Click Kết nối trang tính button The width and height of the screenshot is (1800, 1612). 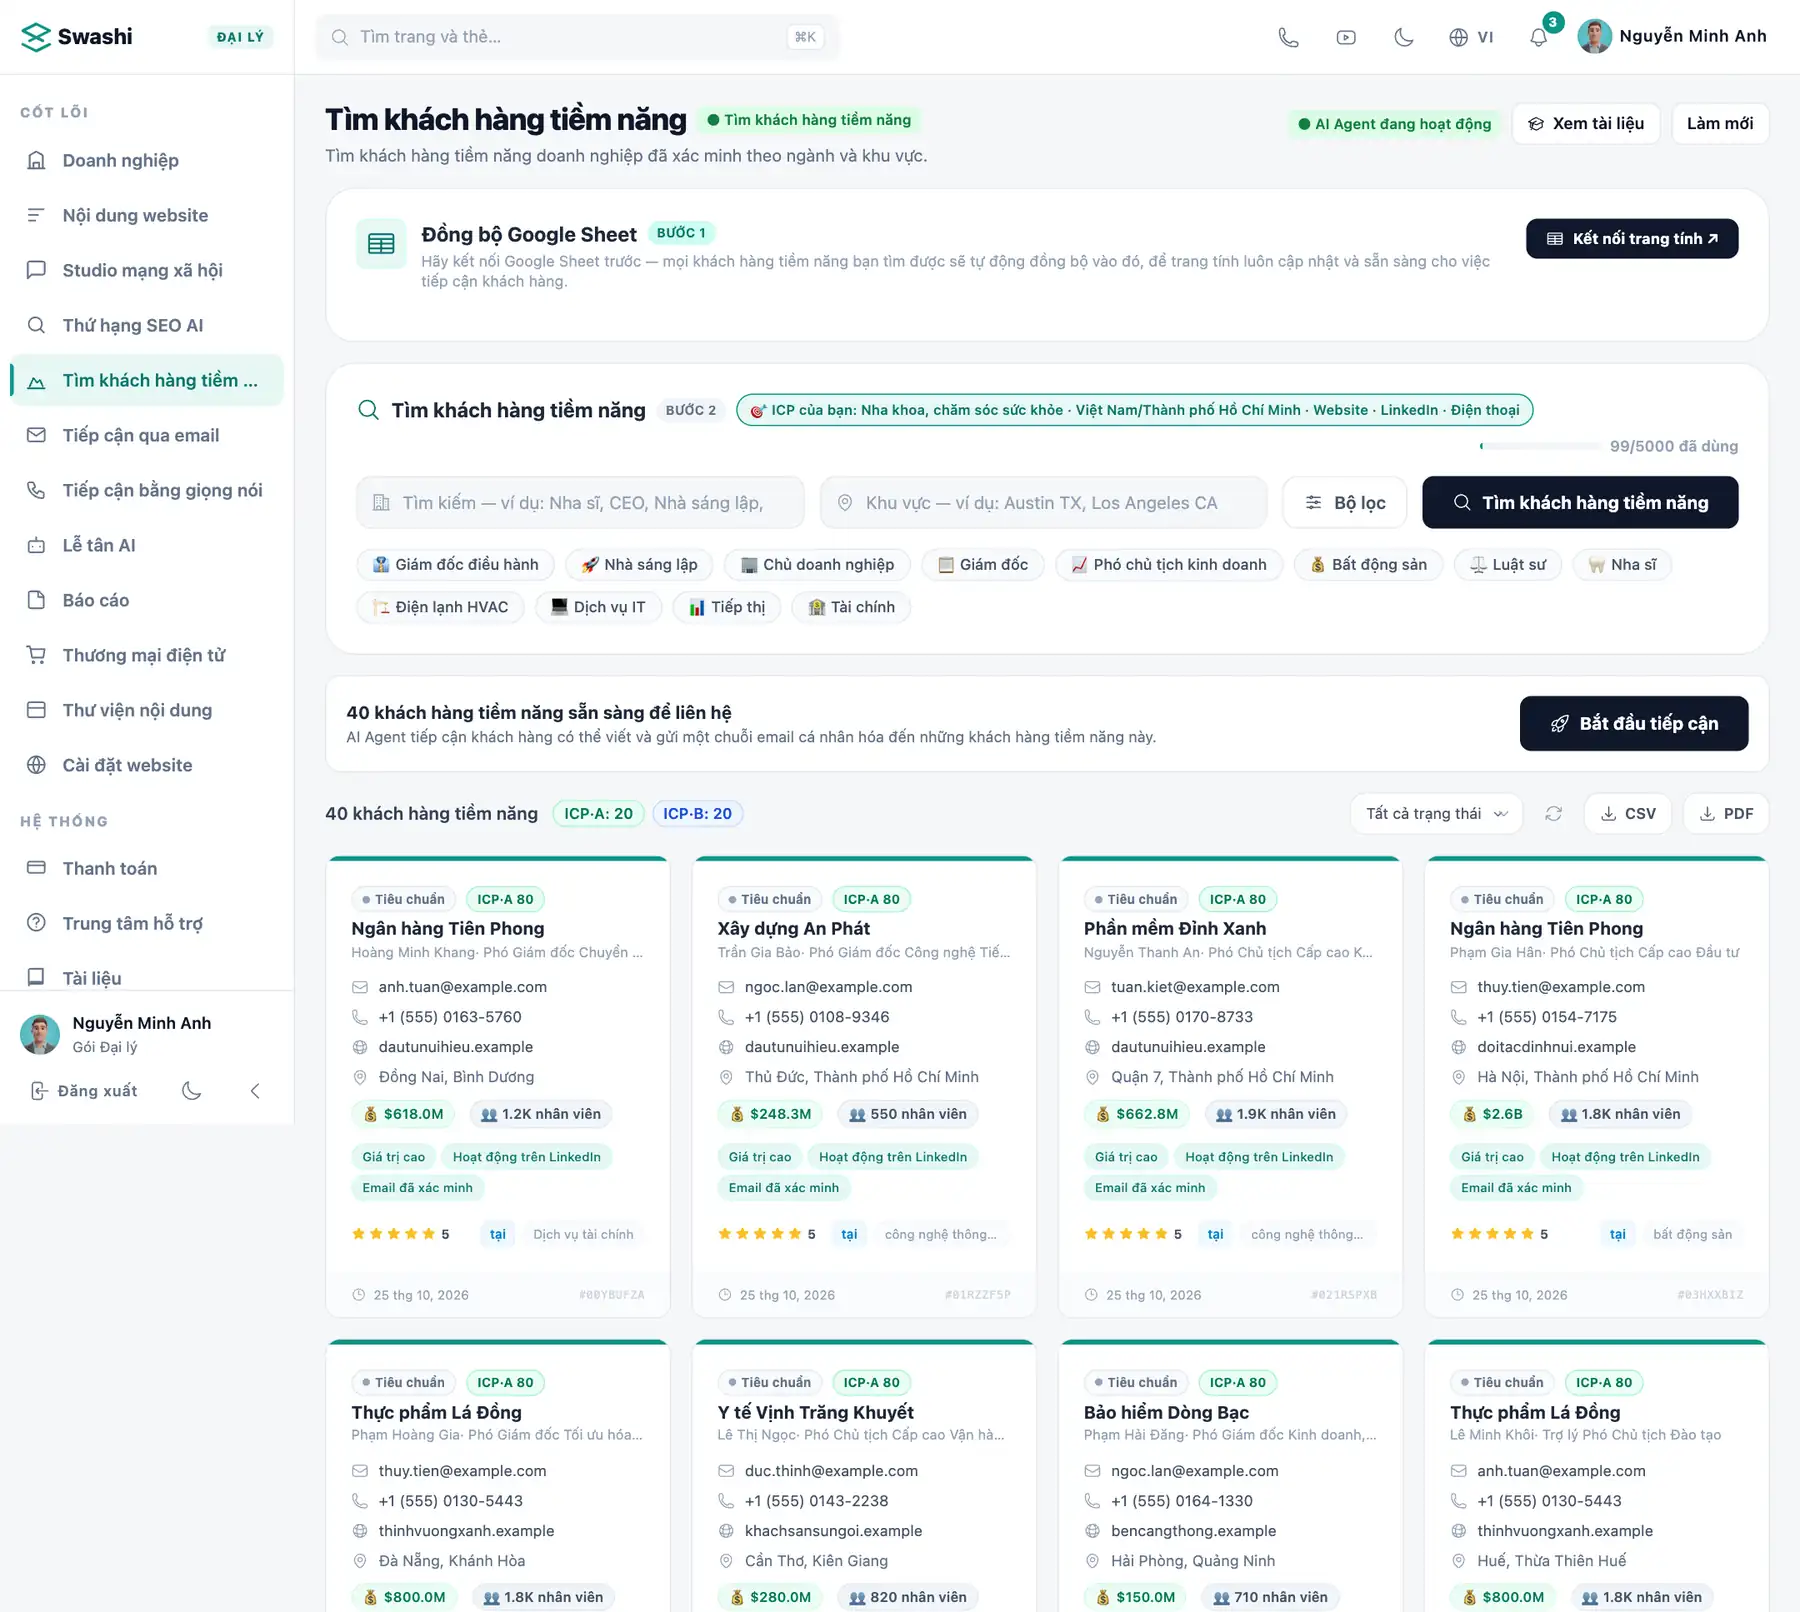pyautogui.click(x=1632, y=239)
